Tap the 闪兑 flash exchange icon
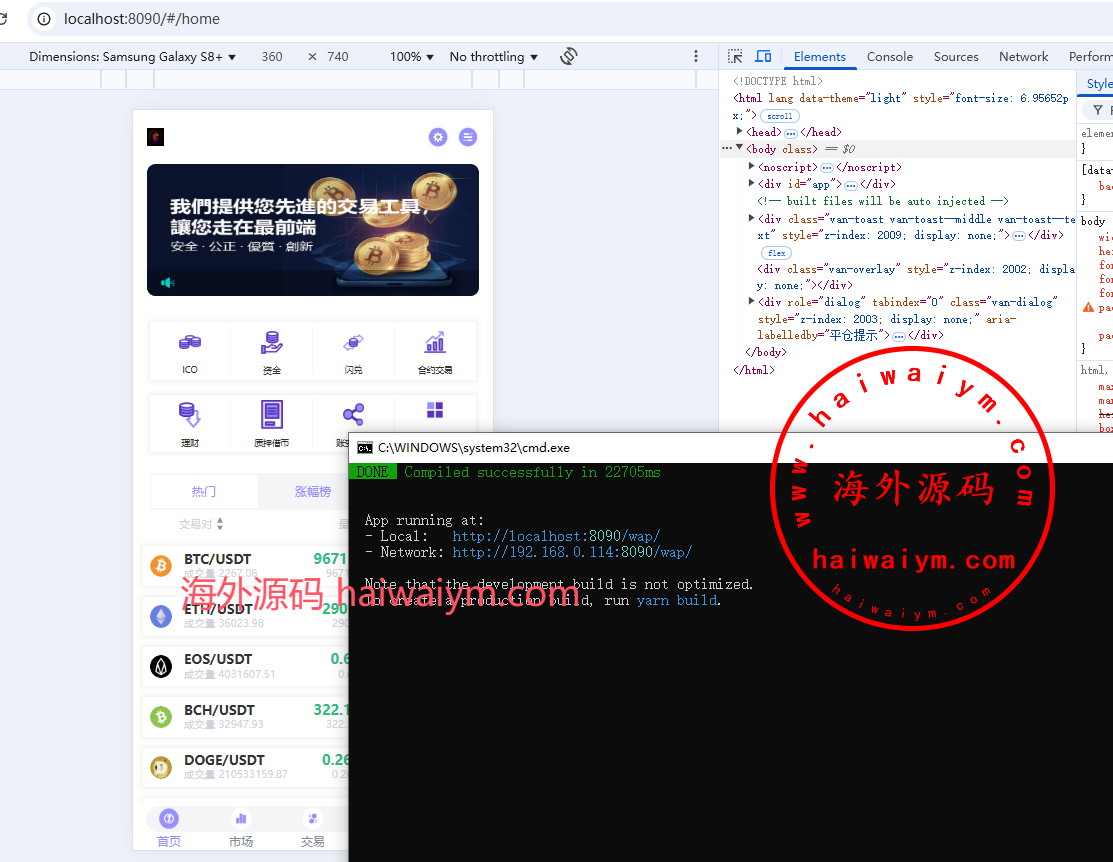Viewport: 1113px width, 862px height. (x=353, y=344)
